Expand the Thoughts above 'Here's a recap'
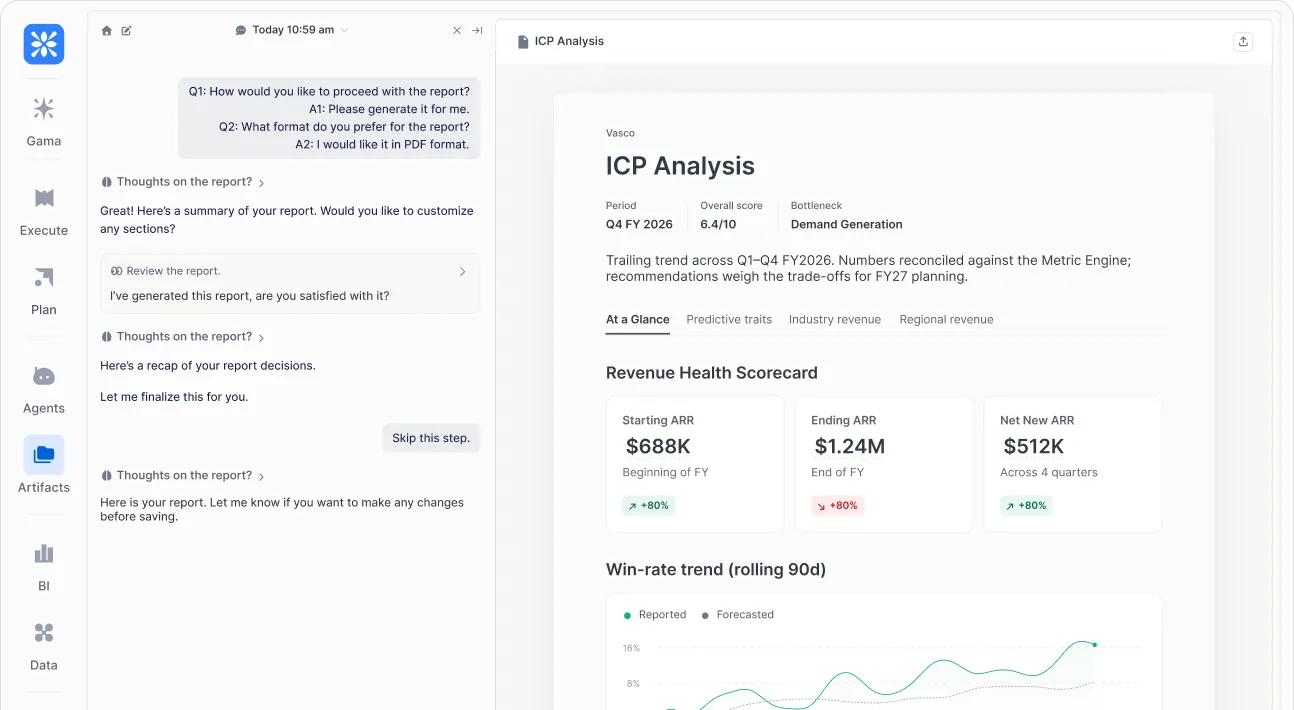The image size is (1294, 710). (x=183, y=337)
